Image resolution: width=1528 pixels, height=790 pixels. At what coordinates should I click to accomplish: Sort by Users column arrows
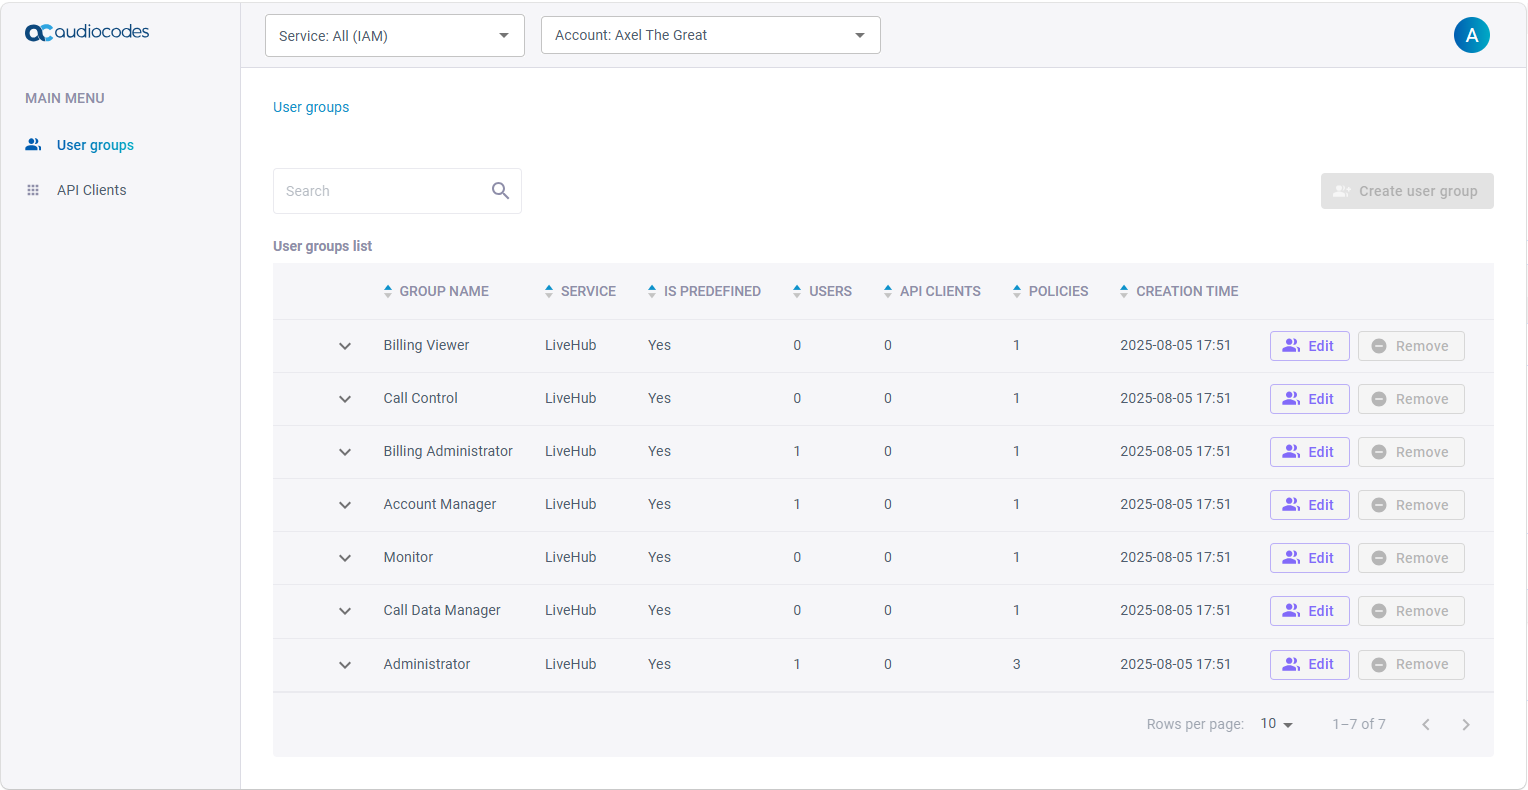coord(797,291)
